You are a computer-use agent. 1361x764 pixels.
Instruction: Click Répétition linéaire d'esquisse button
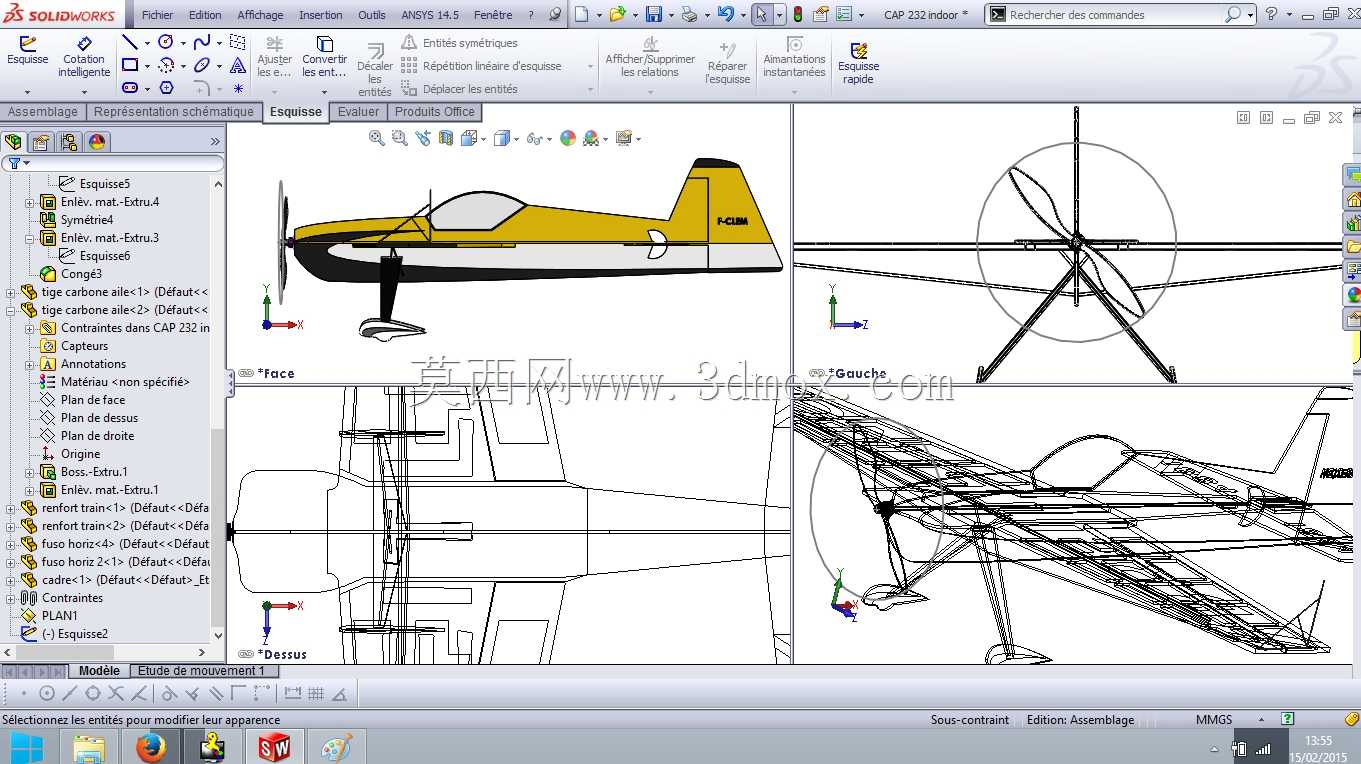pyautogui.click(x=482, y=66)
